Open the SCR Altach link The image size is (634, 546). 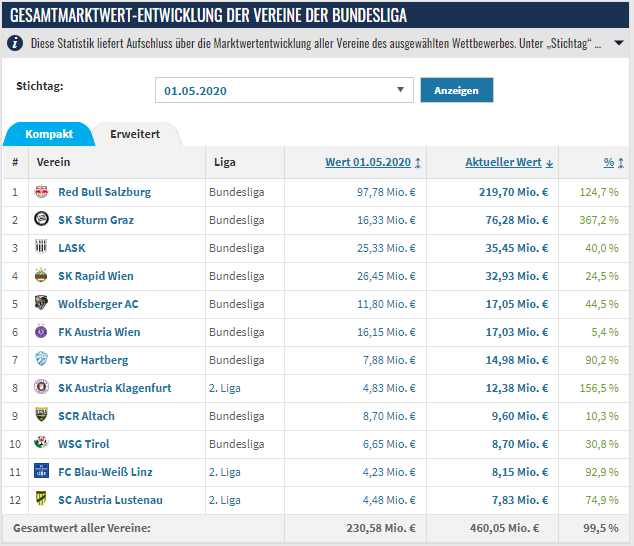pyautogui.click(x=87, y=416)
